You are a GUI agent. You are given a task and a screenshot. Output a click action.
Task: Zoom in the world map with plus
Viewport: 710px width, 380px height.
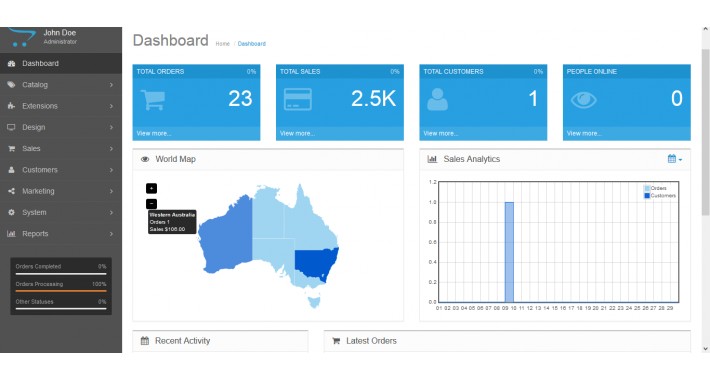(x=151, y=188)
